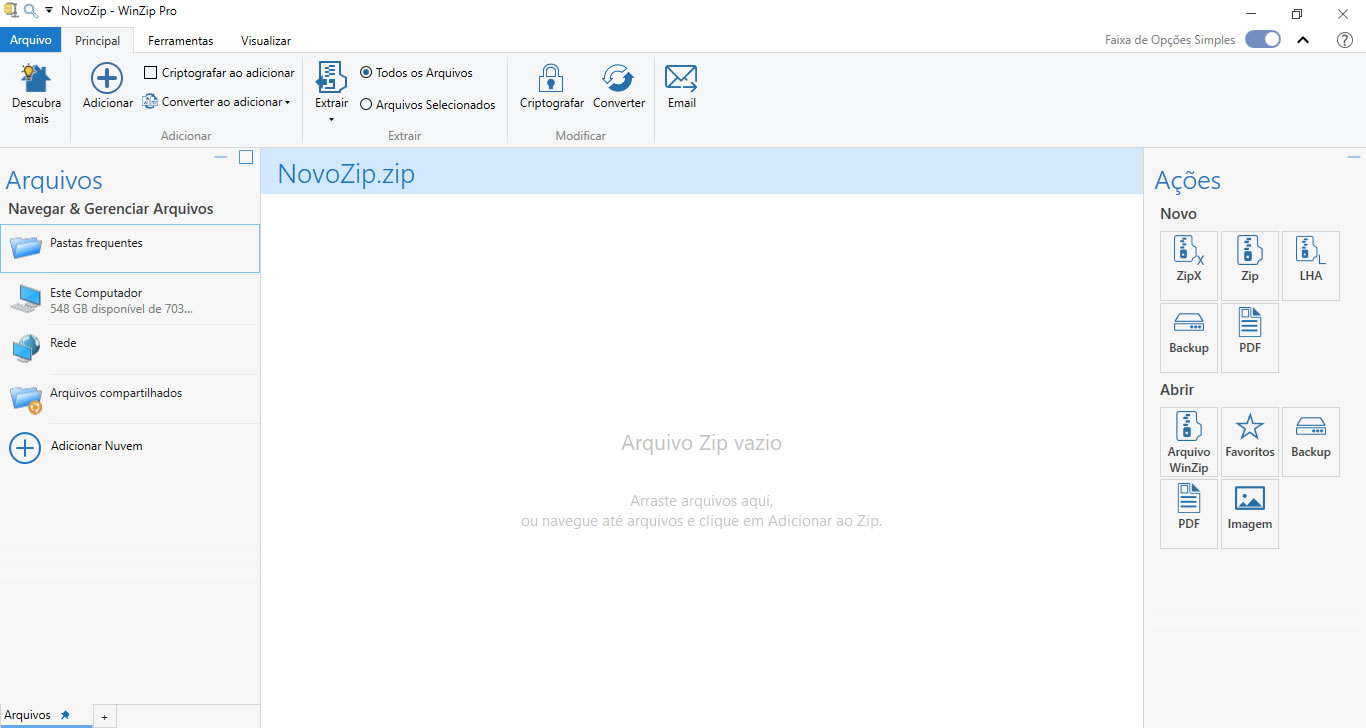
Task: Click the Converter icon in Modificar group
Action: pos(618,78)
